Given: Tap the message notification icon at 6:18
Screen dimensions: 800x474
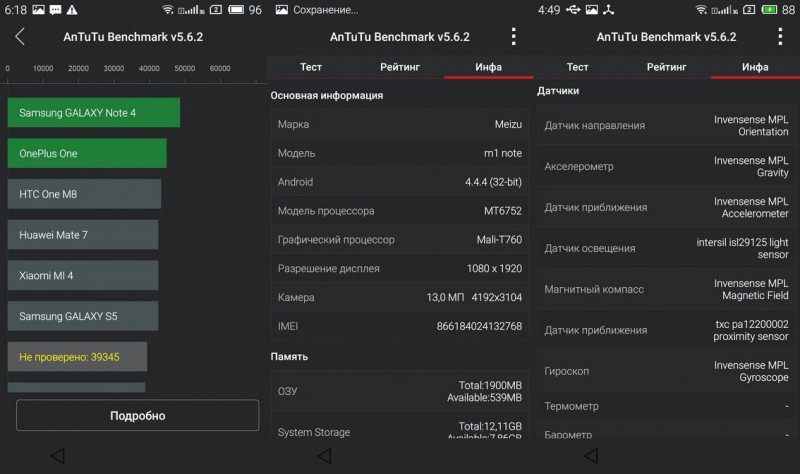Looking at the screenshot, I should 56,10.
